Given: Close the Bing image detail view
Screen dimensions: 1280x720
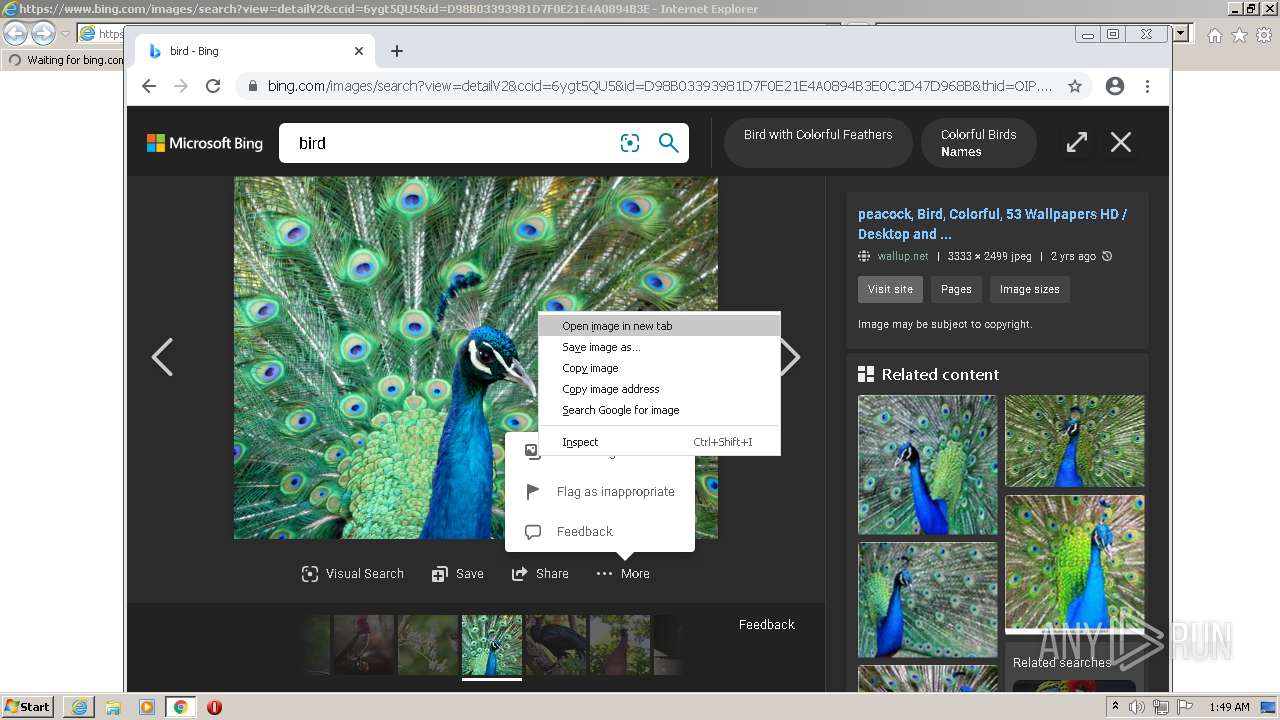Looking at the screenshot, I should click(1121, 142).
